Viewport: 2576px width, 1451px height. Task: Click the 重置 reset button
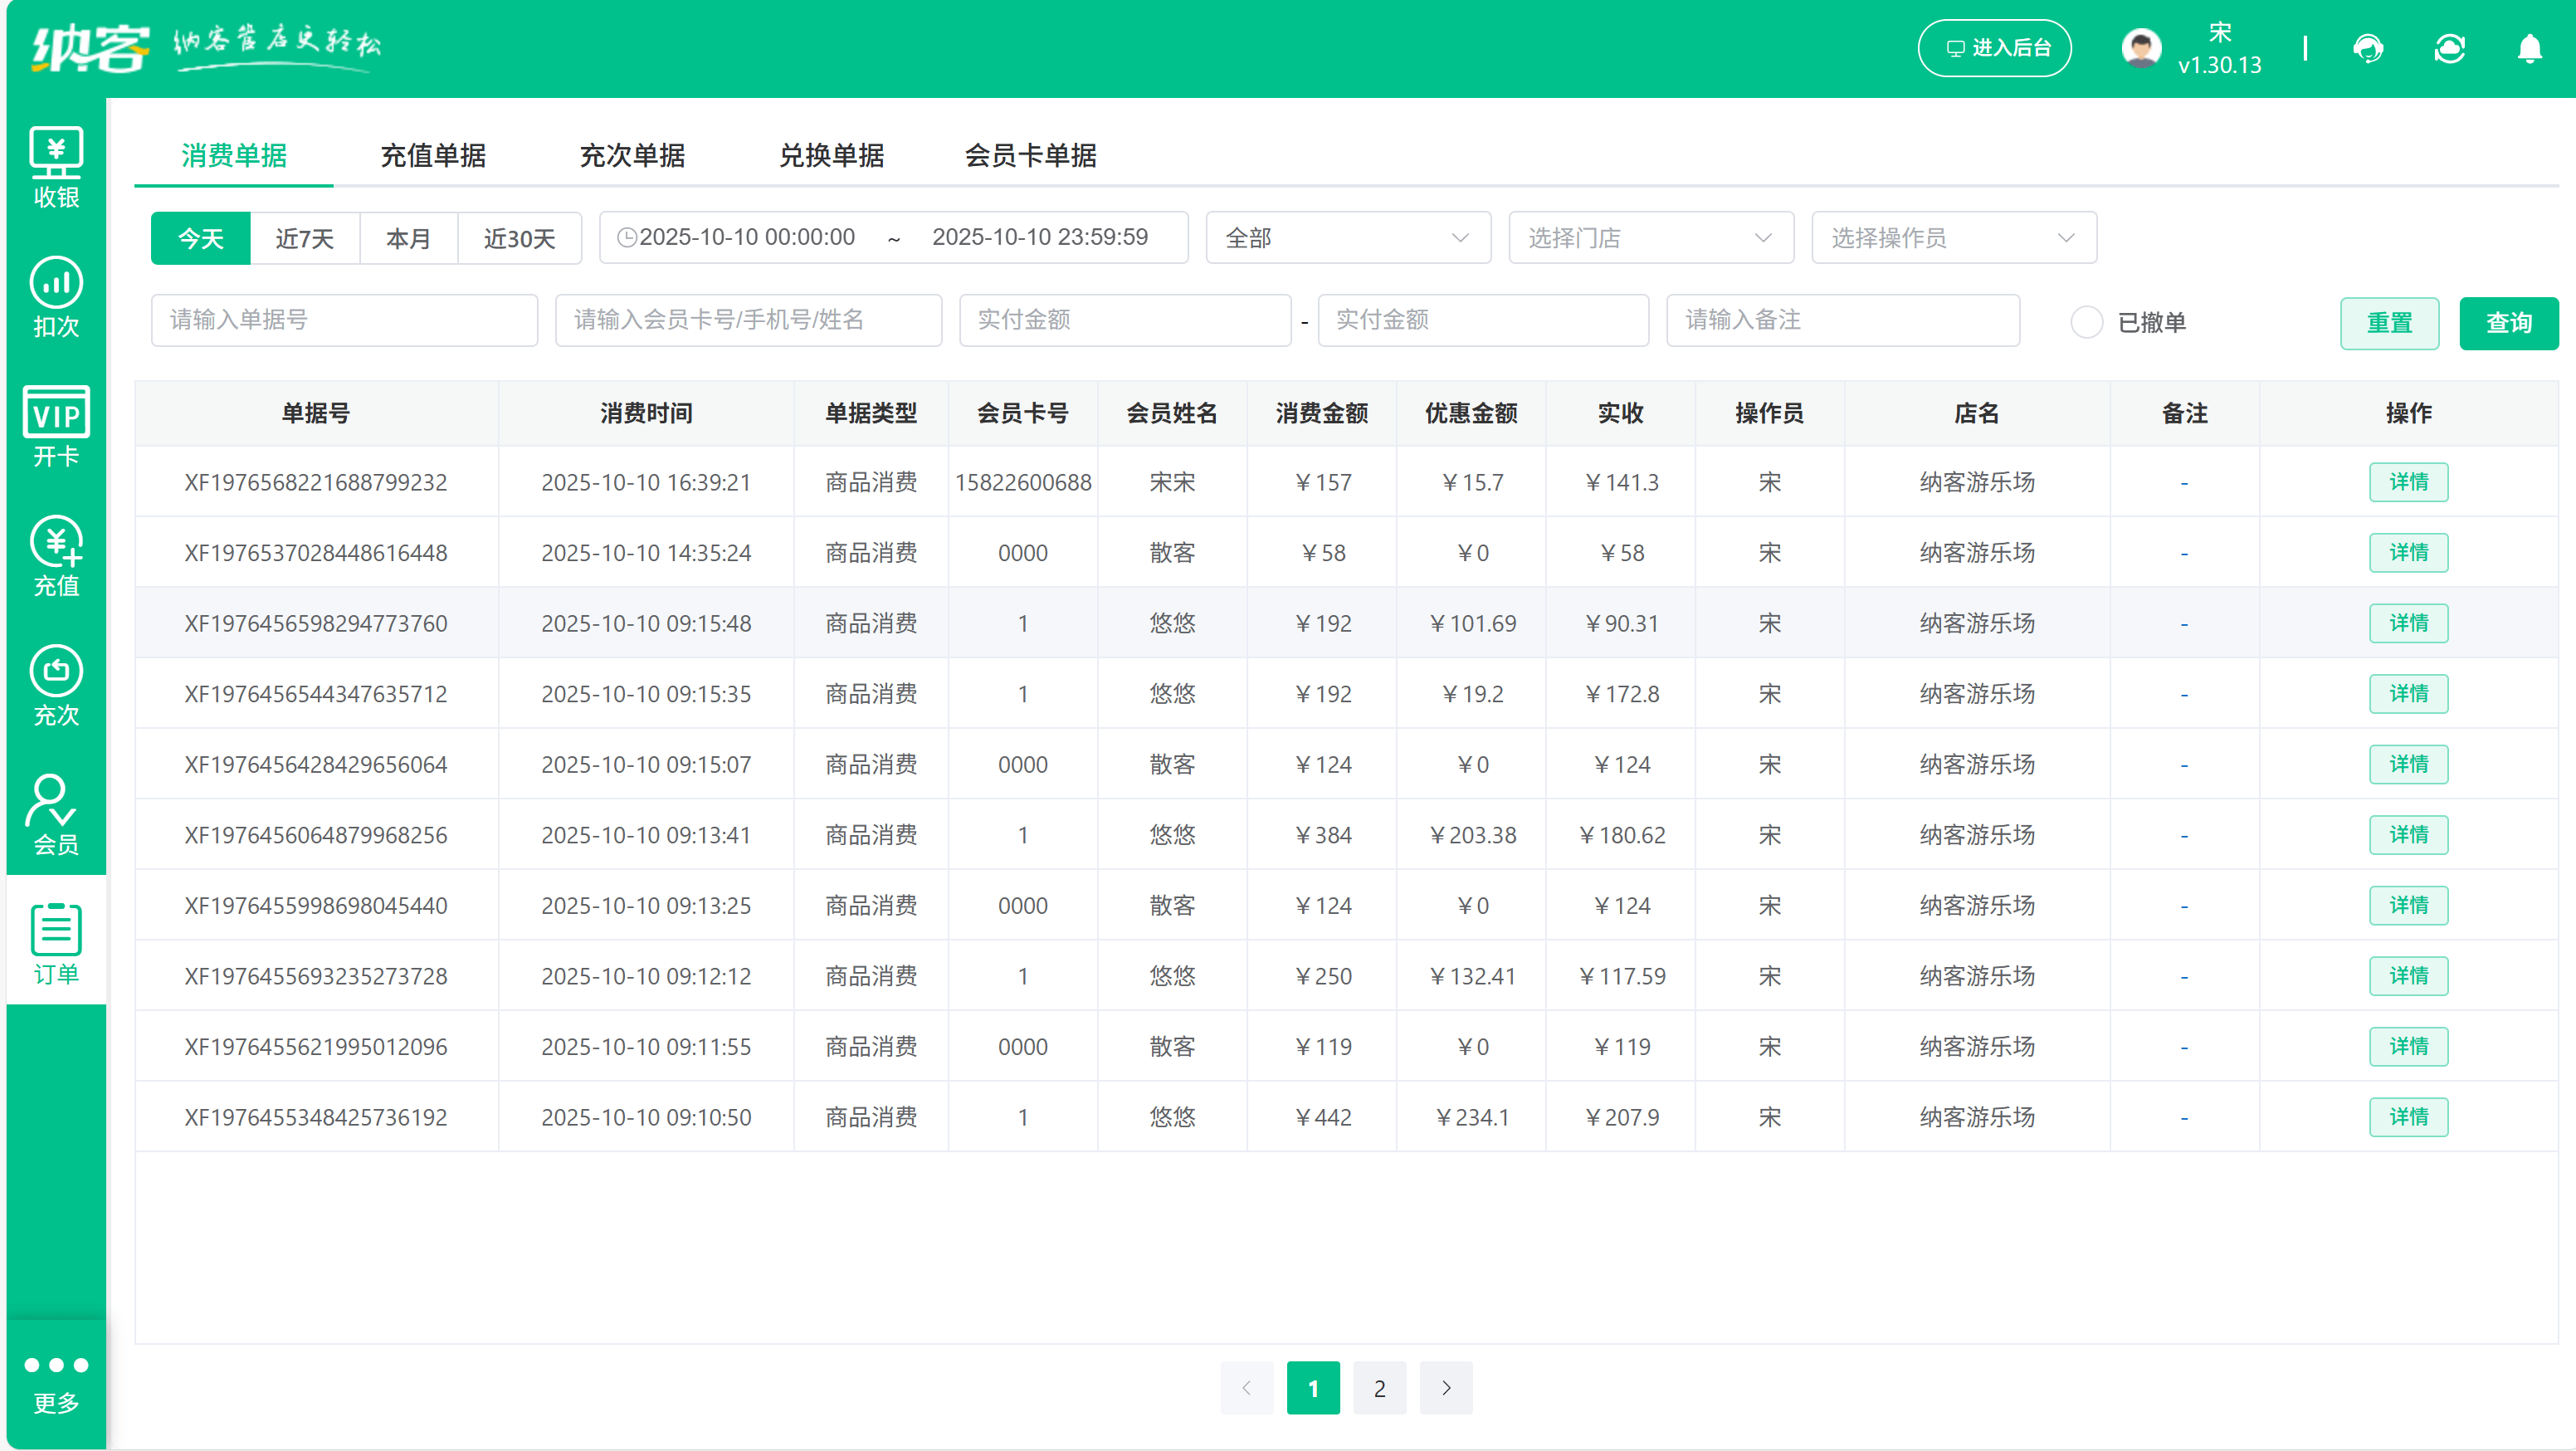(x=2390, y=322)
